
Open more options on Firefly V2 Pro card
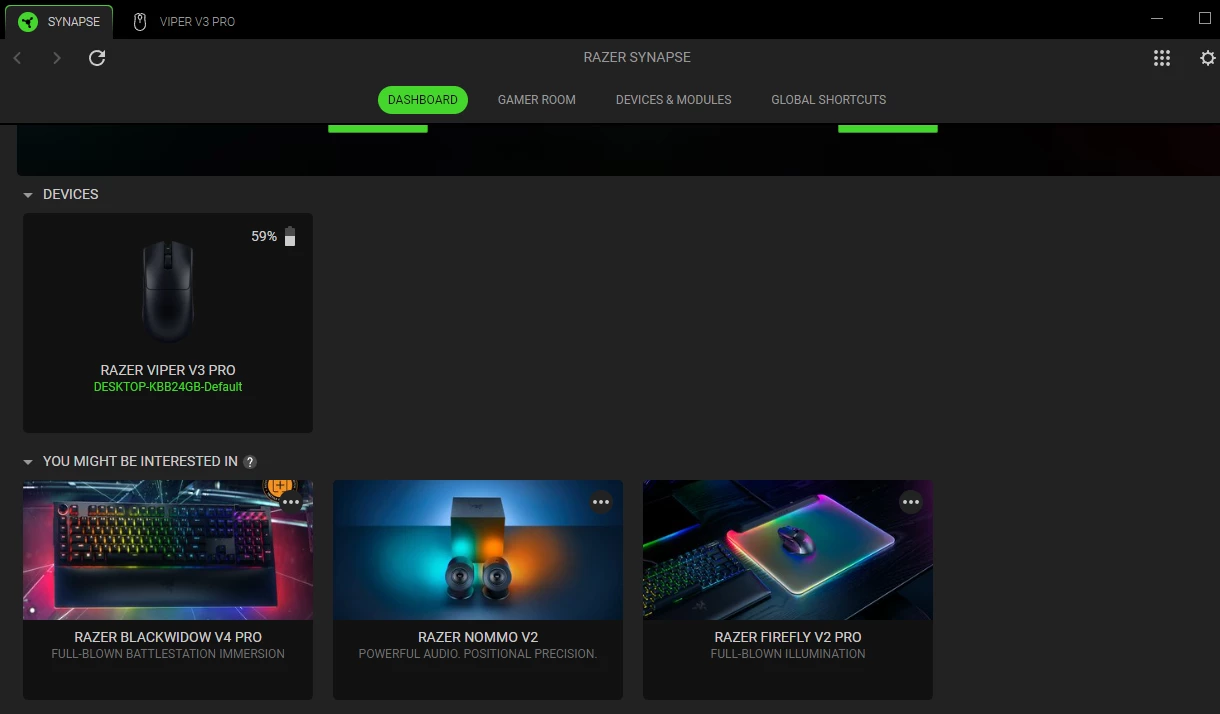[x=911, y=502]
